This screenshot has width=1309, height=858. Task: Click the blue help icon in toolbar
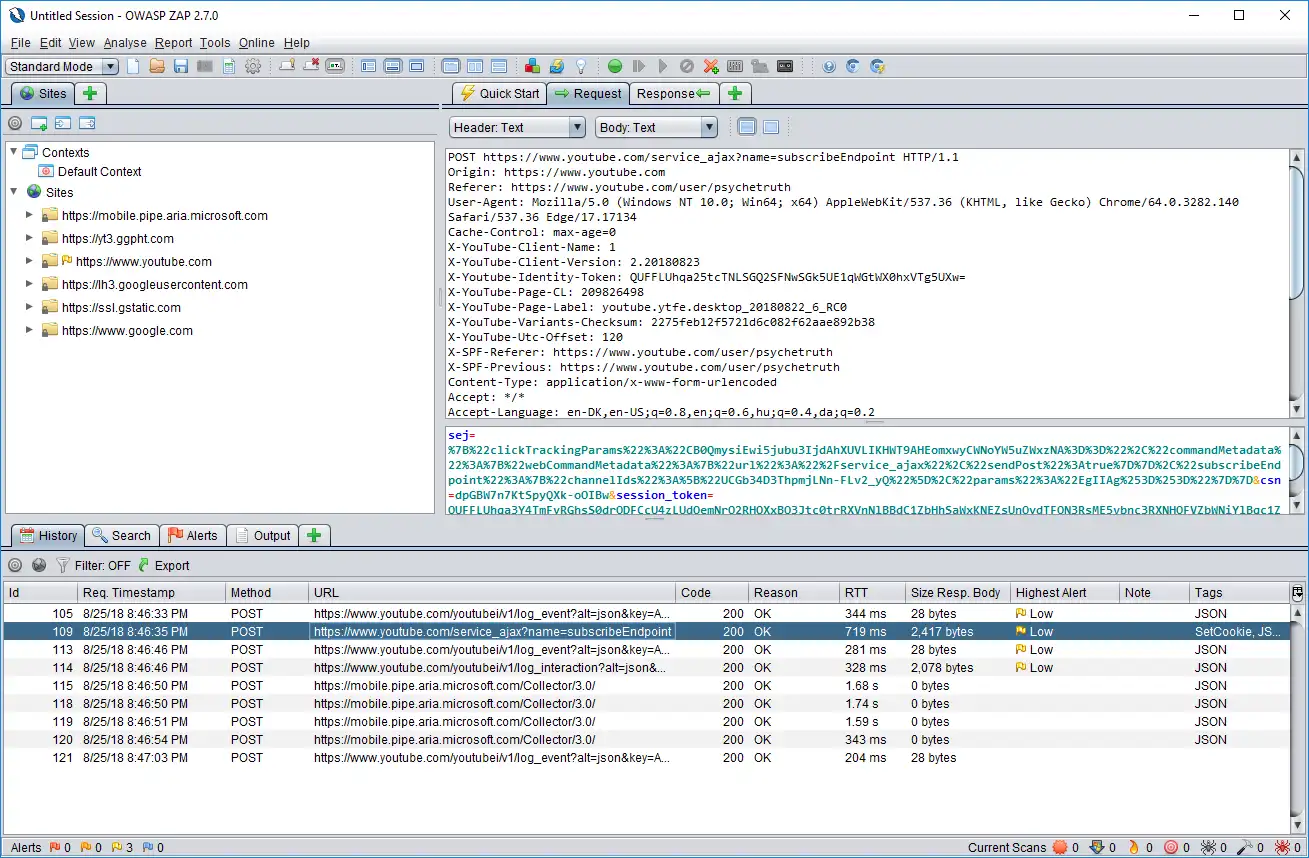829,66
